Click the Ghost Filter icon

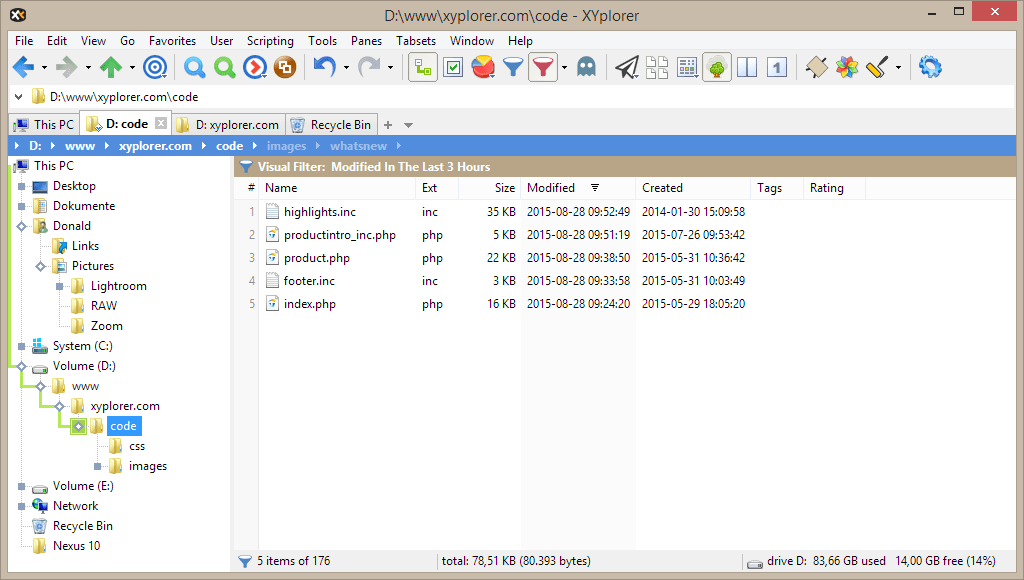(x=586, y=67)
